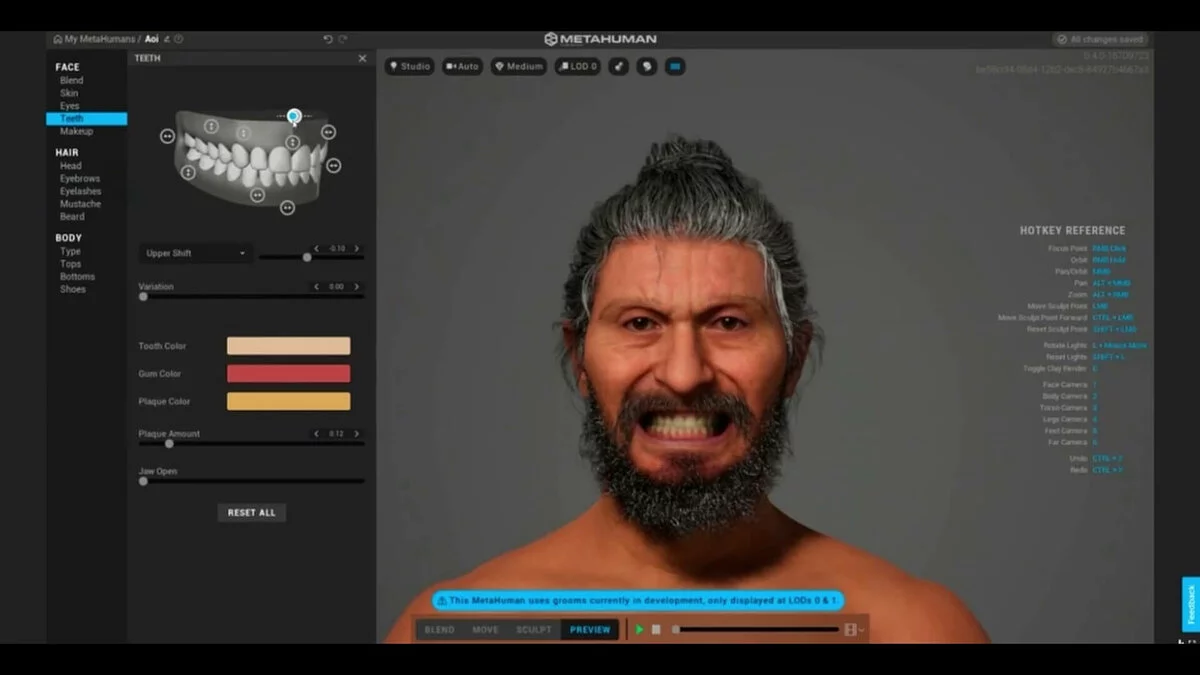Stop the preview animation
The height and width of the screenshot is (675, 1200).
pyautogui.click(x=656, y=629)
